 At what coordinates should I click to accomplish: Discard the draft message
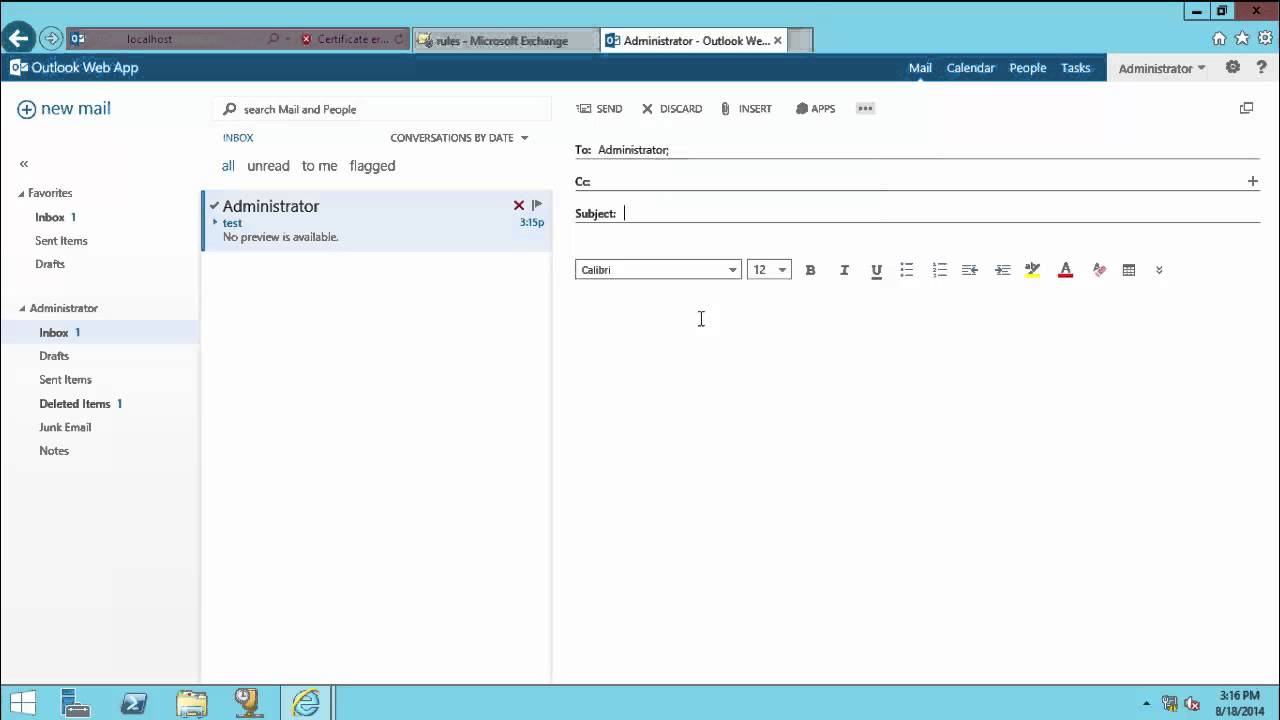pos(672,108)
